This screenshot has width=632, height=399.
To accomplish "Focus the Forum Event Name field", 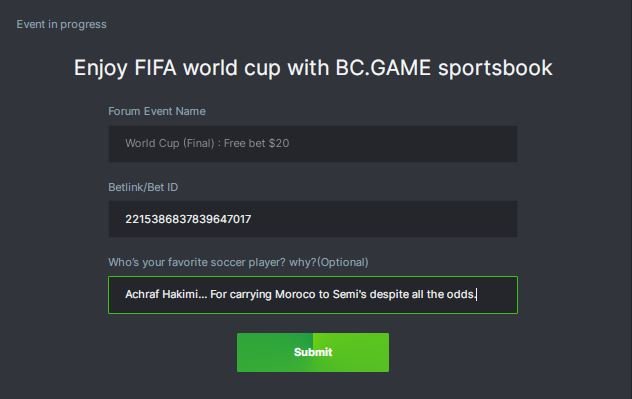I will (x=313, y=143).
